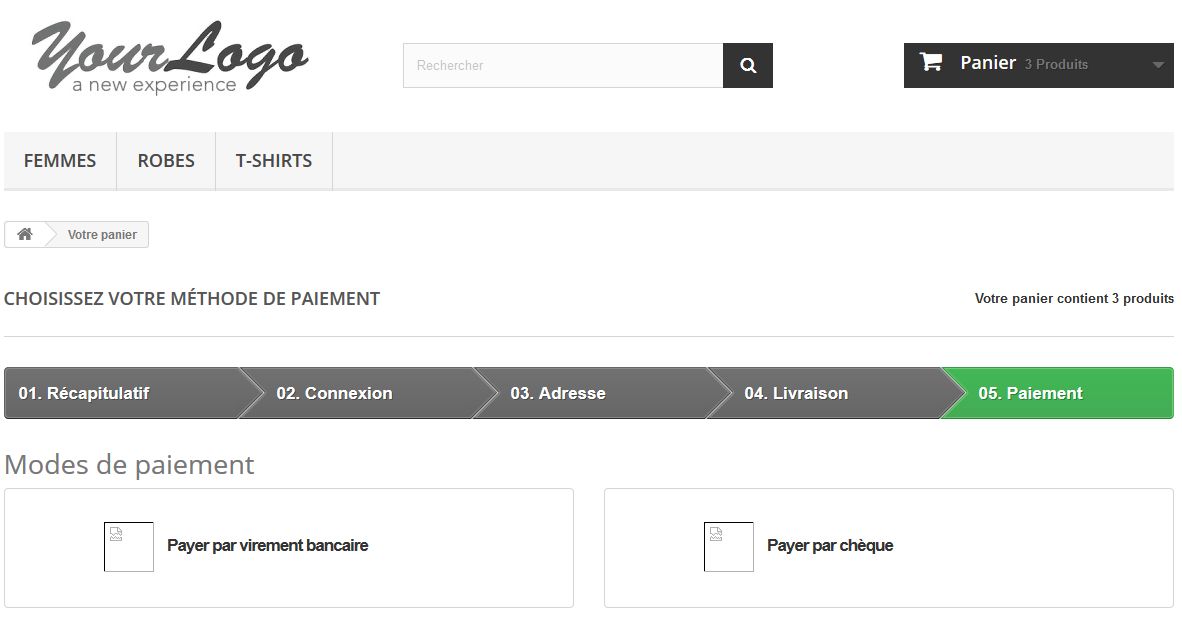Click the home breadcrumb icon
Image resolution: width=1182 pixels, height=618 pixels.
tap(25, 234)
